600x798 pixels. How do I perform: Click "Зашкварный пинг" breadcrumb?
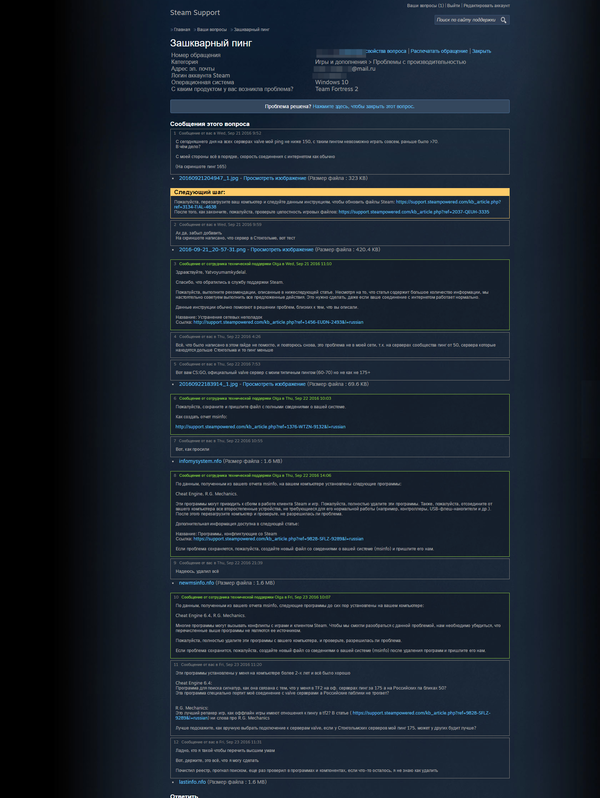click(x=251, y=30)
